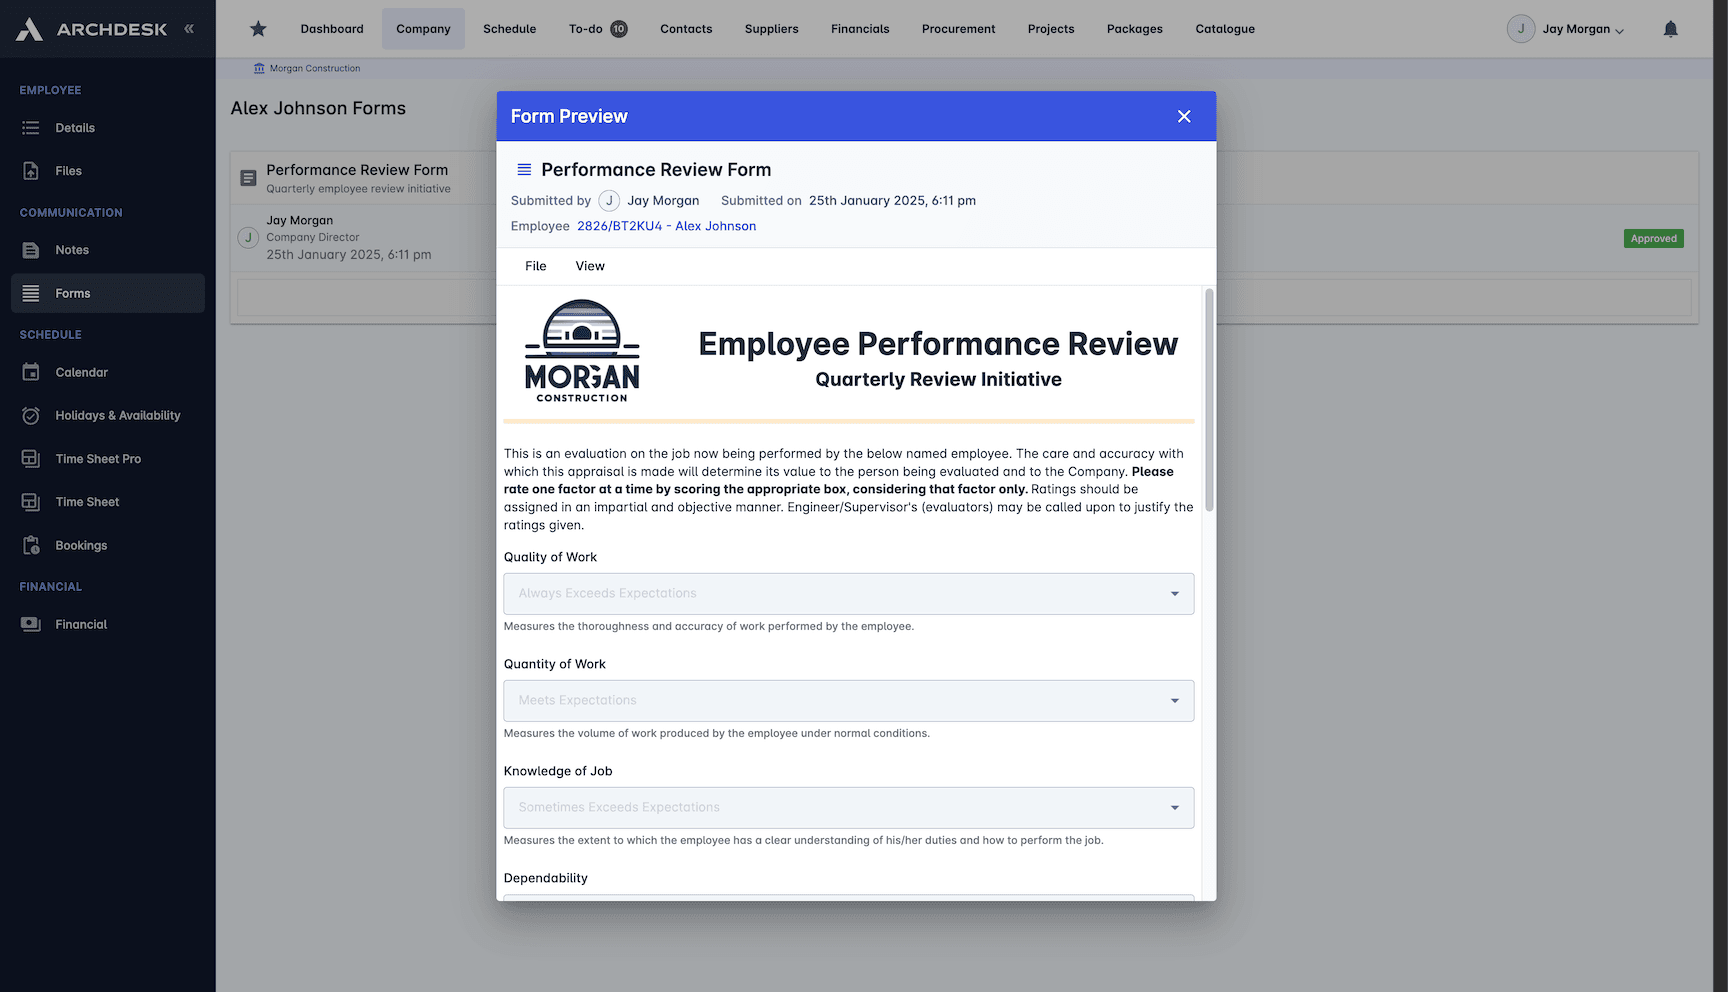1728x992 pixels.
Task: Click the Calendar icon in sidebar
Action: (x=31, y=372)
